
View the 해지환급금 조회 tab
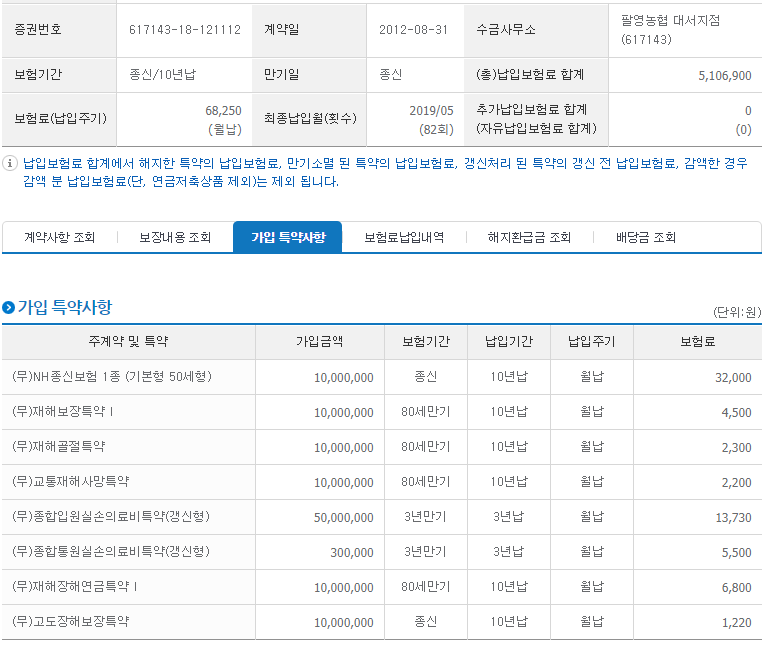point(529,238)
